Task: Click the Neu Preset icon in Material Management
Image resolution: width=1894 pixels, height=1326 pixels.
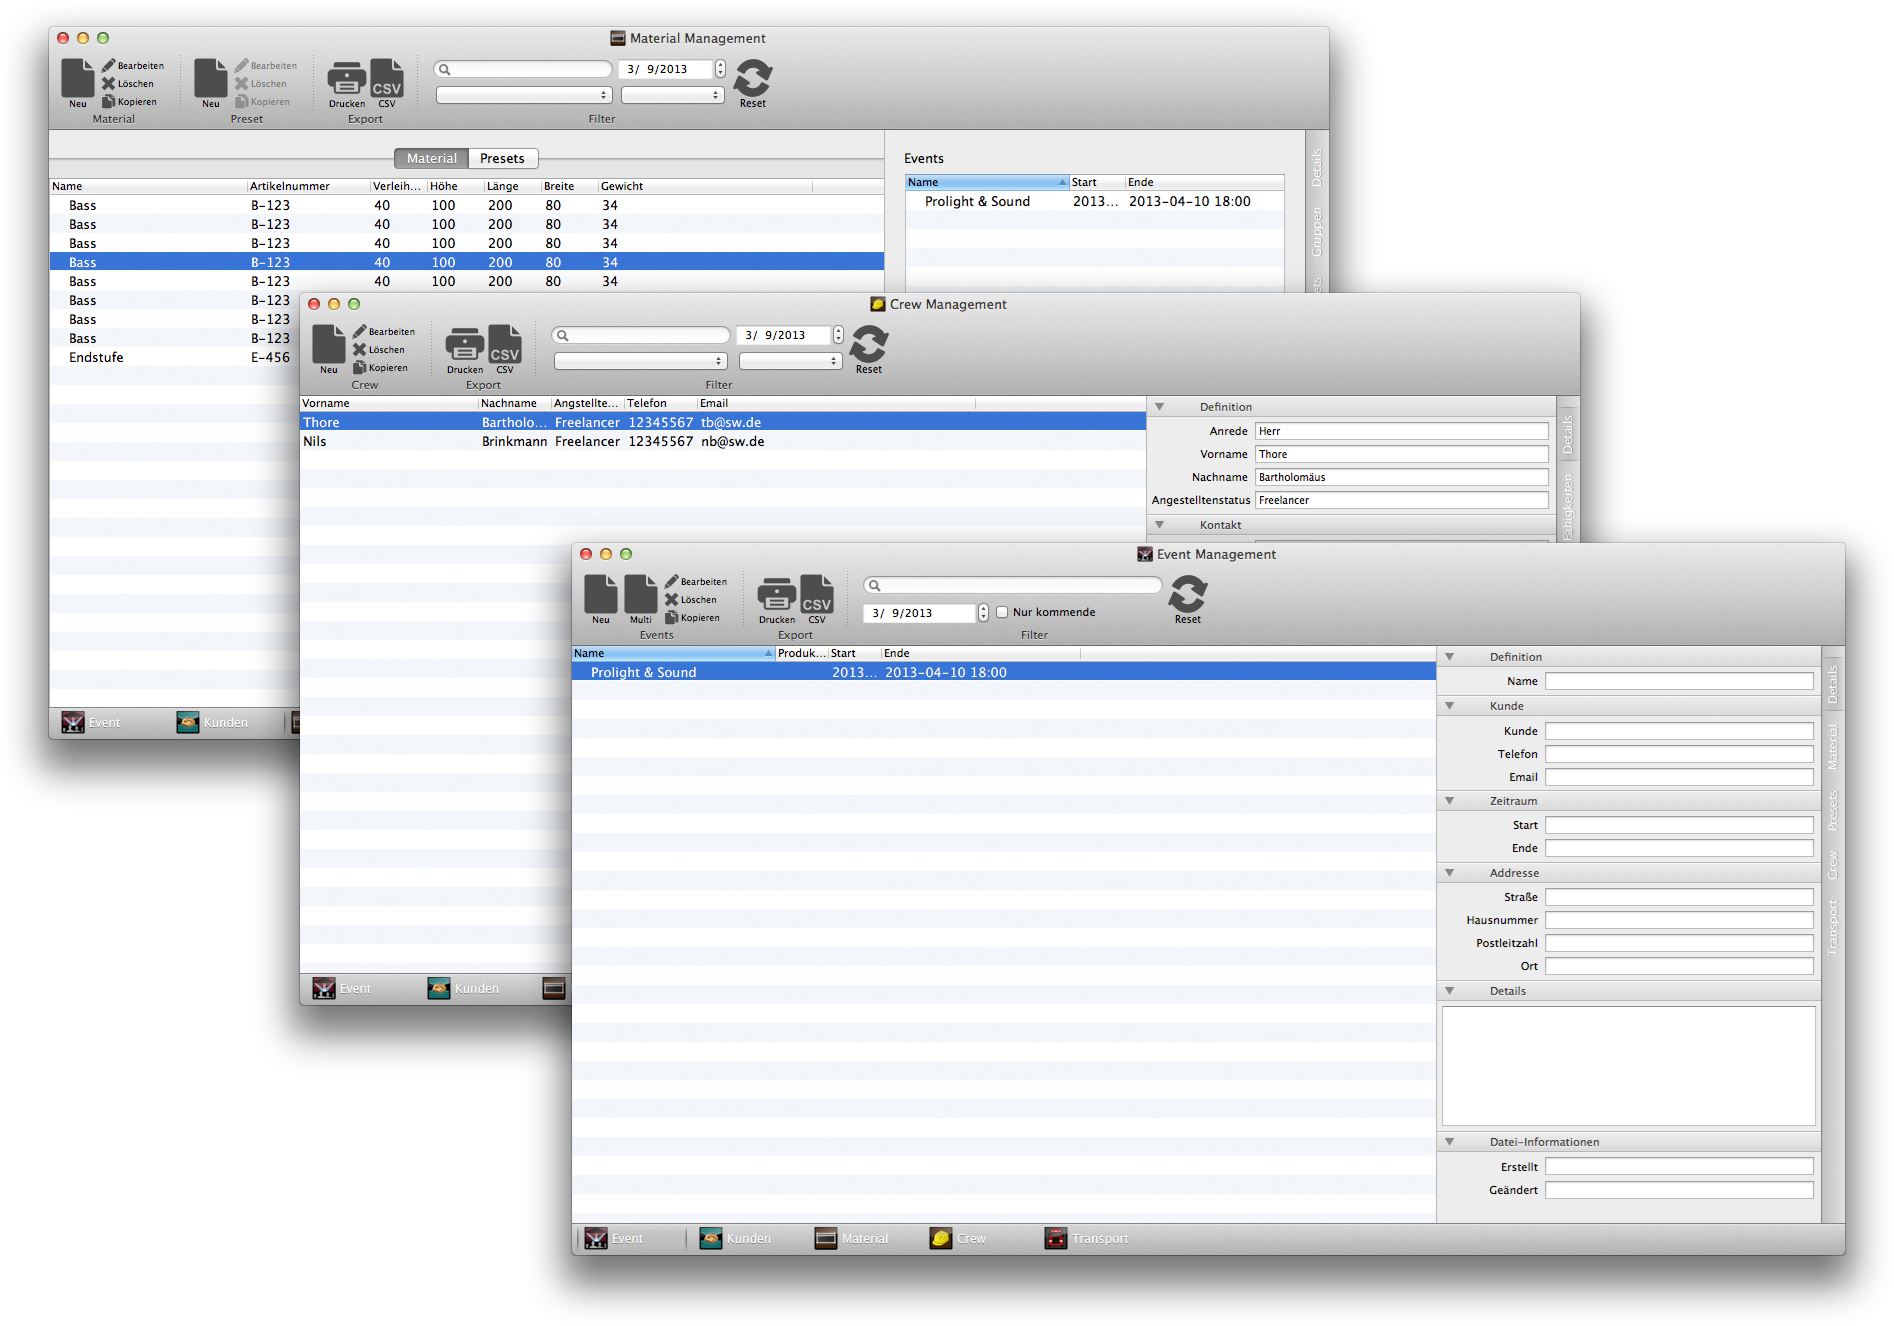Action: click(211, 79)
